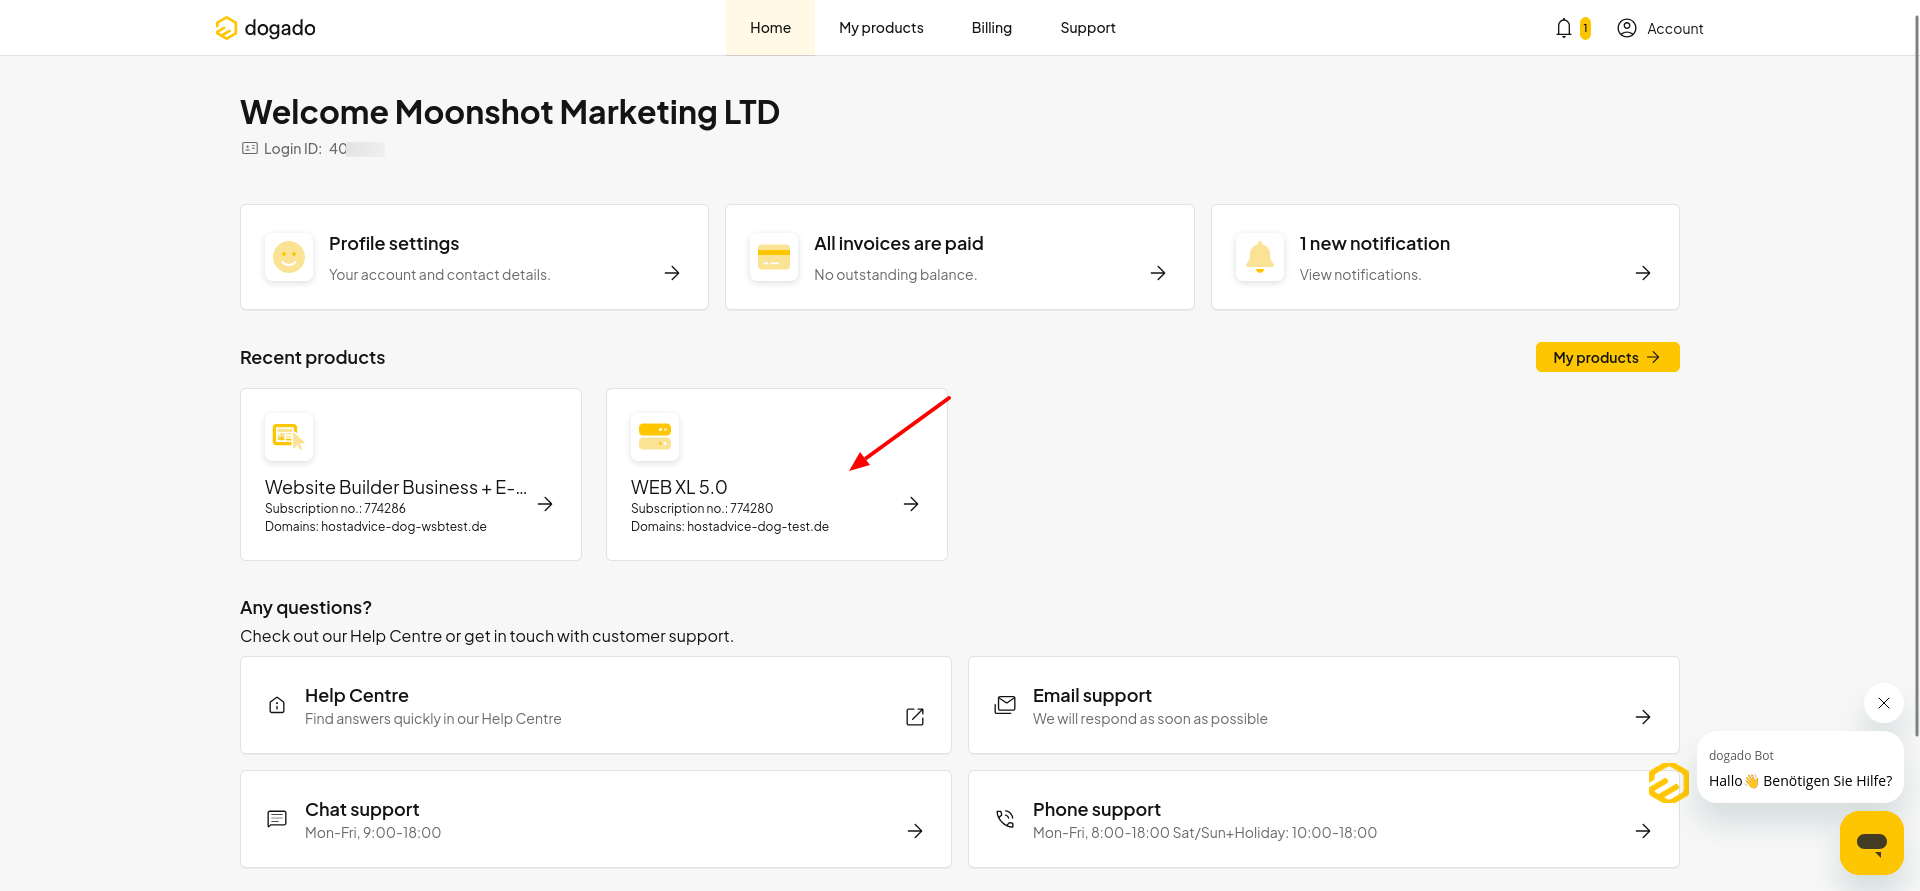Click the credit card invoices icon
This screenshot has height=891, width=1920.
coord(774,257)
